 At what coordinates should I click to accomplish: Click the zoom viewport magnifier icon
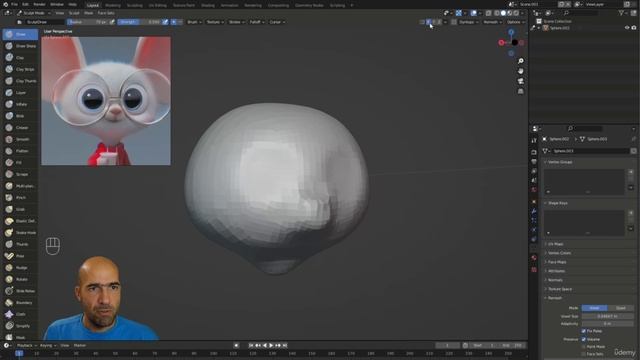coord(520,61)
